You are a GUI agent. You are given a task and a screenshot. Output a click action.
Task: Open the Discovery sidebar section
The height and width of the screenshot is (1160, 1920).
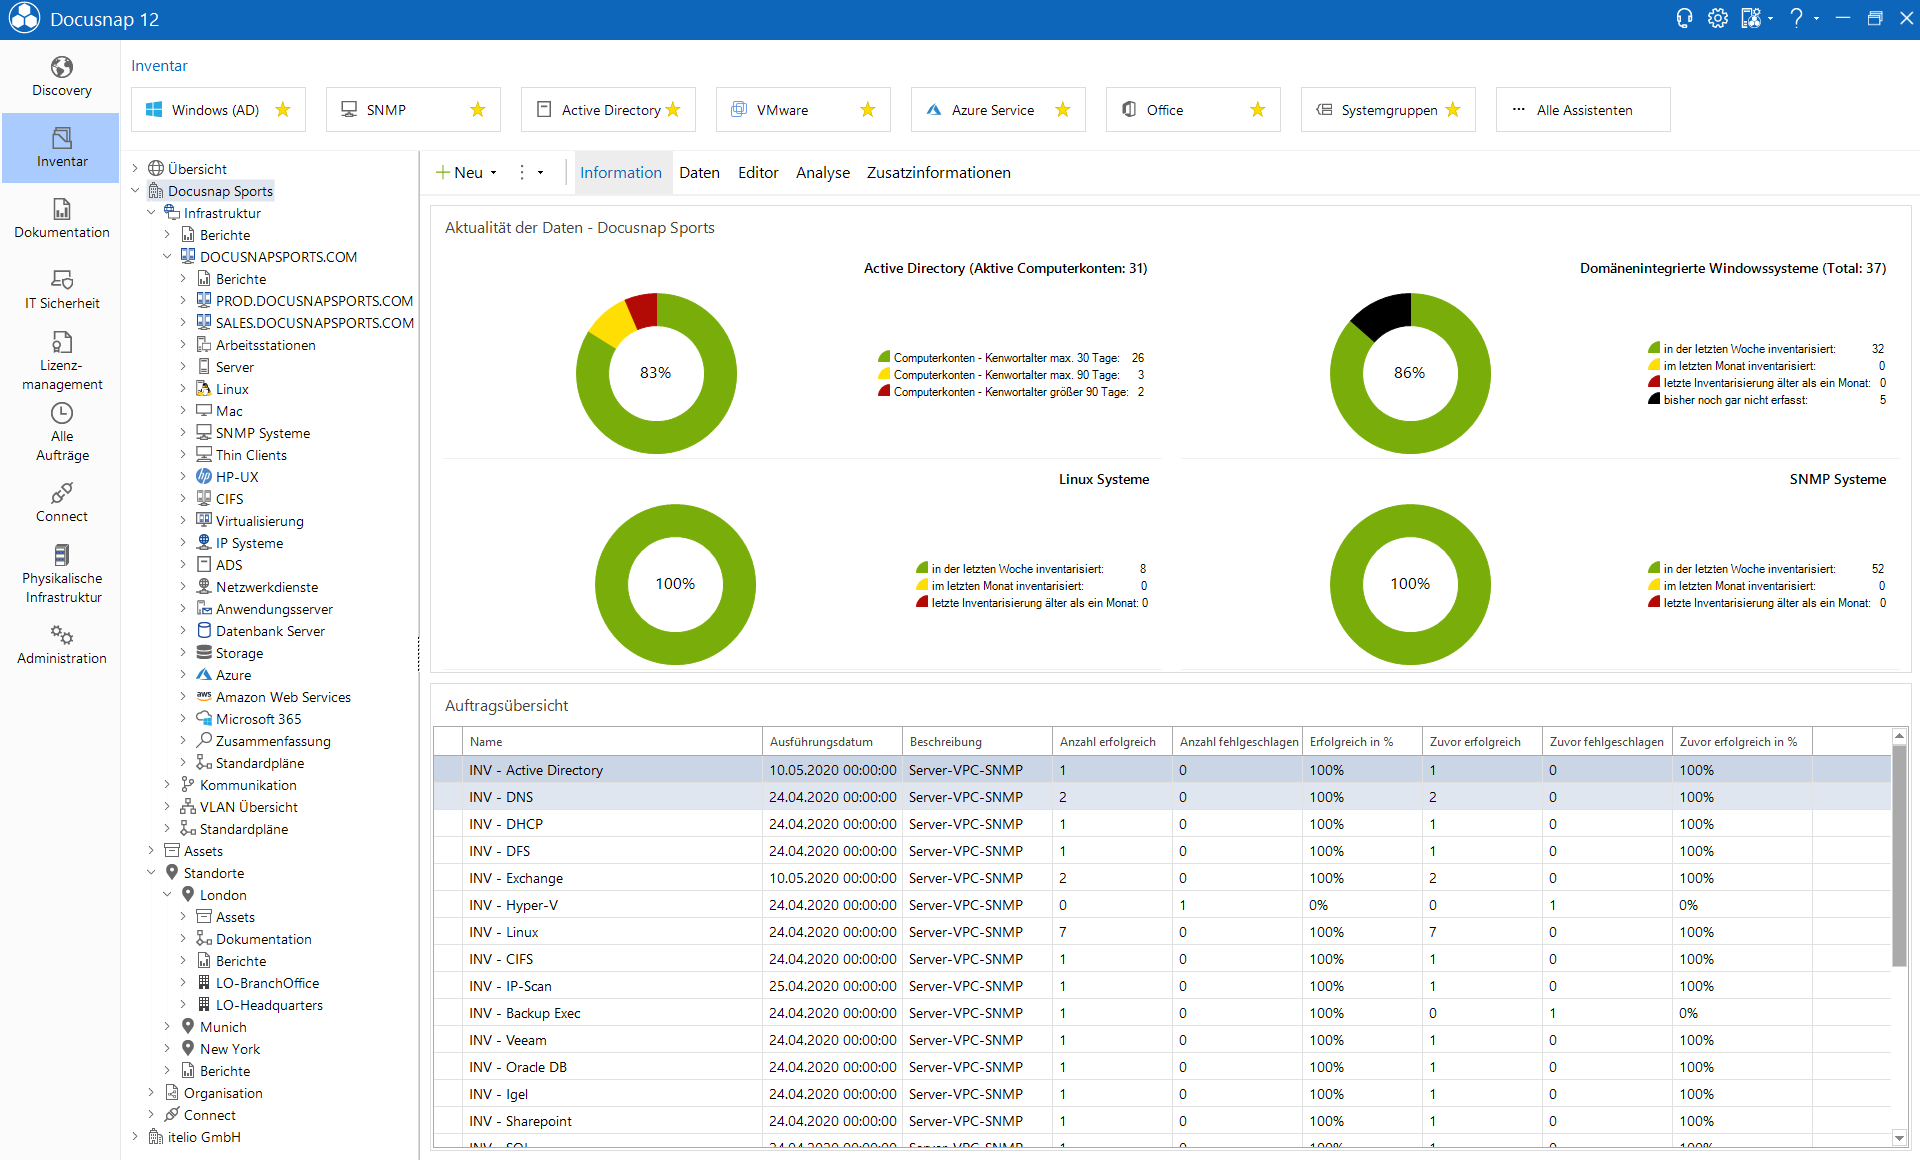pos(61,77)
